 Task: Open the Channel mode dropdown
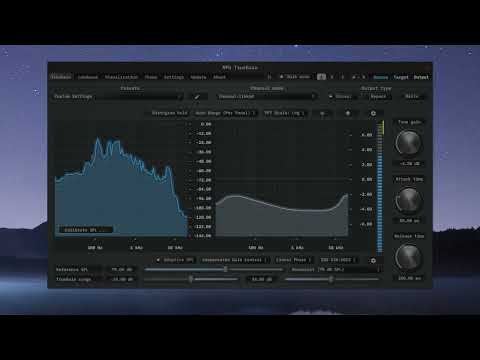coord(267,97)
